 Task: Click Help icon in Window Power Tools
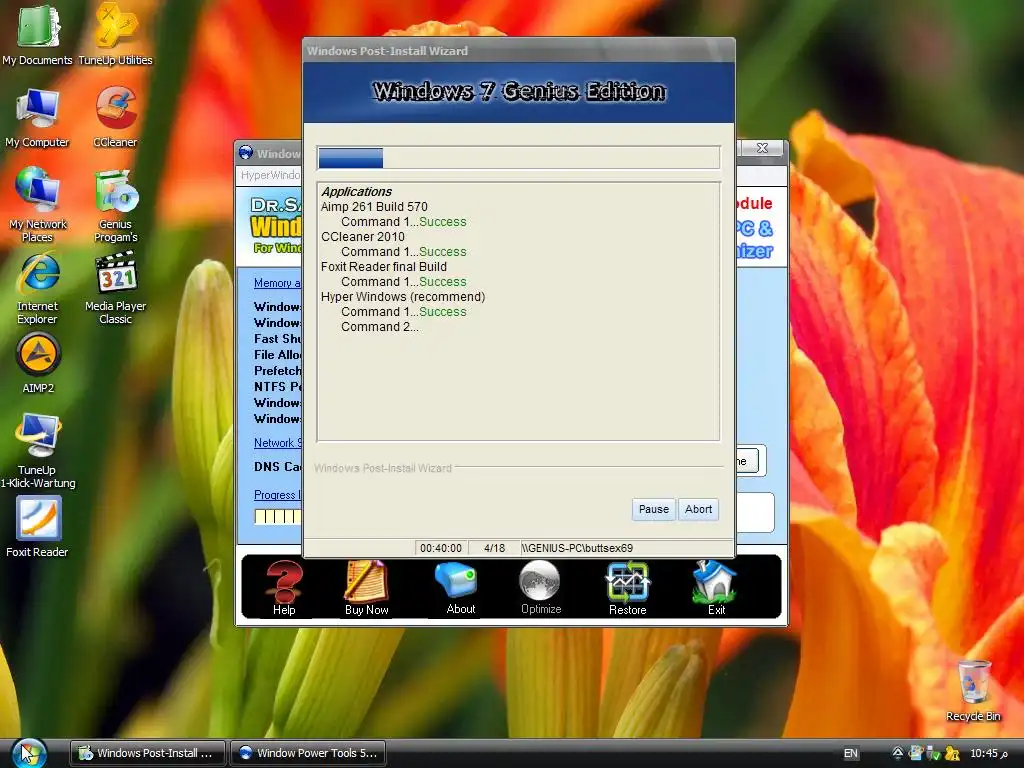(284, 588)
